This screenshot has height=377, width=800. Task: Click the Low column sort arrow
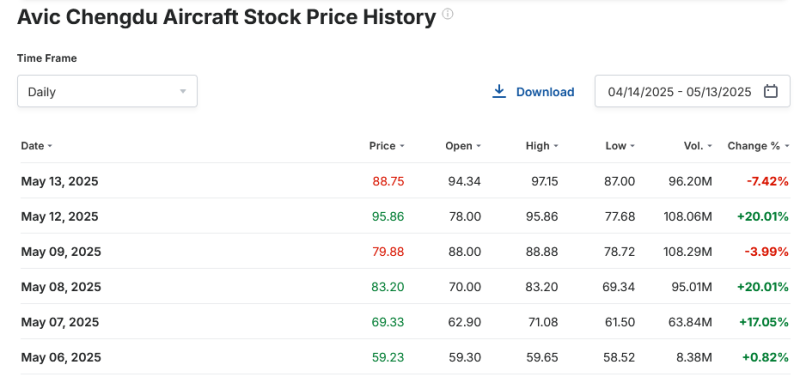pos(632,146)
